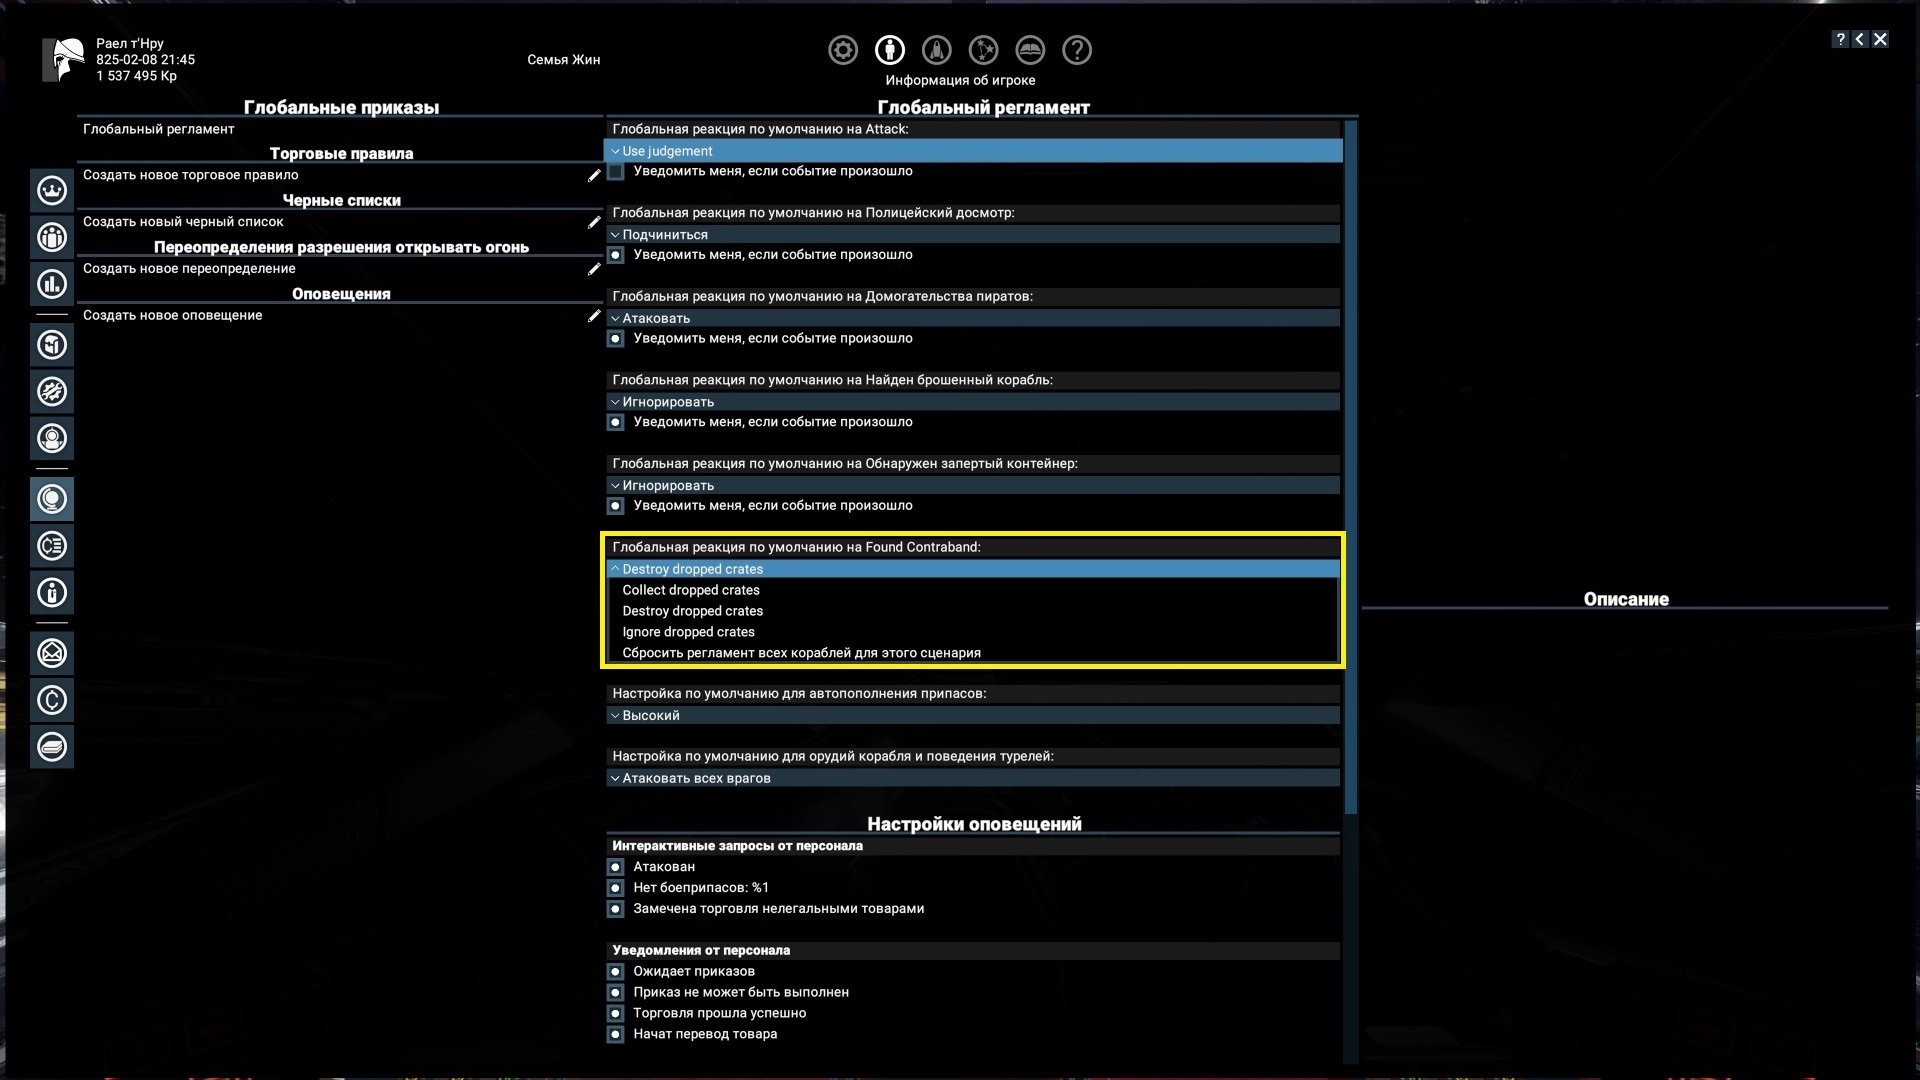Screen dimensions: 1920x1080
Task: Open the encyclopedia book icon
Action: click(x=1030, y=50)
